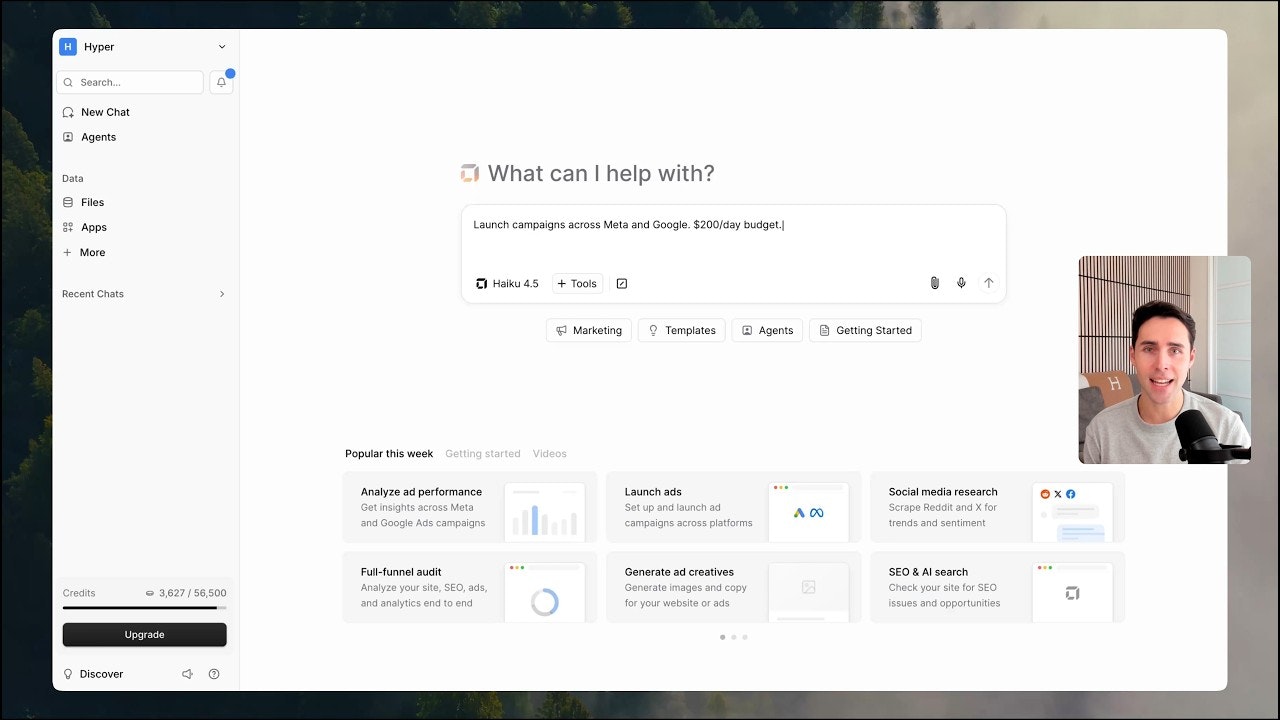
Task: Click the Discover lightbulb icon
Action: (x=68, y=674)
